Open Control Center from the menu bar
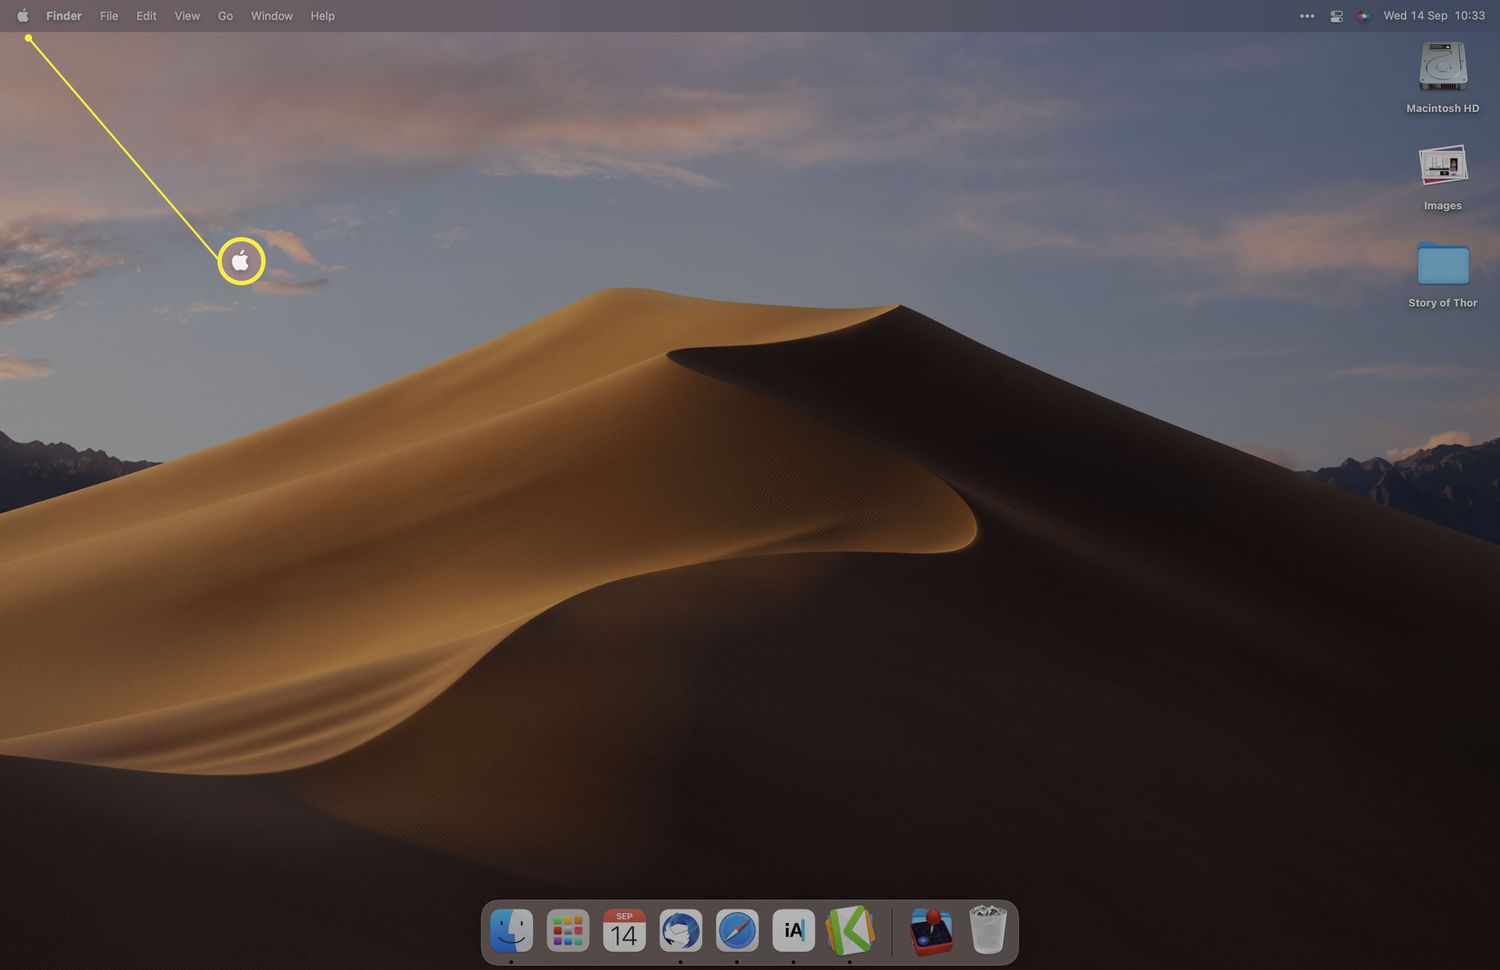Screen dimensions: 1500x970 (1336, 16)
